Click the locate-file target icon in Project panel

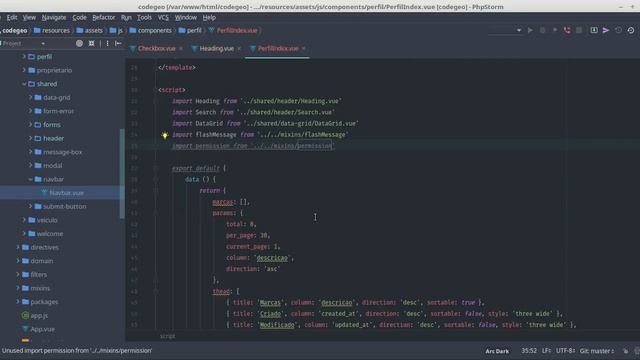79,43
